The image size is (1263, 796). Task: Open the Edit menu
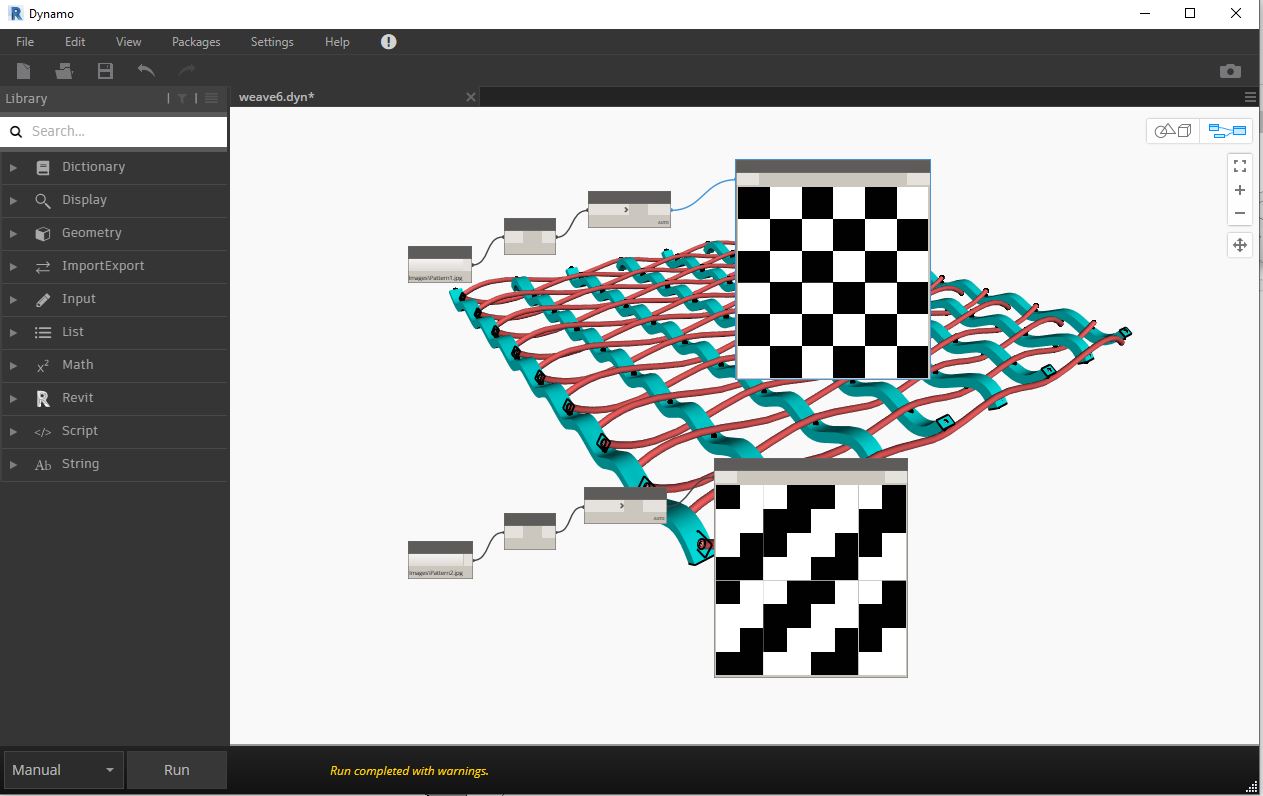pyautogui.click(x=75, y=42)
